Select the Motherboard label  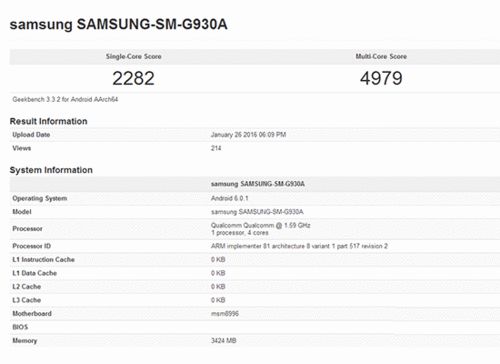(x=32, y=314)
